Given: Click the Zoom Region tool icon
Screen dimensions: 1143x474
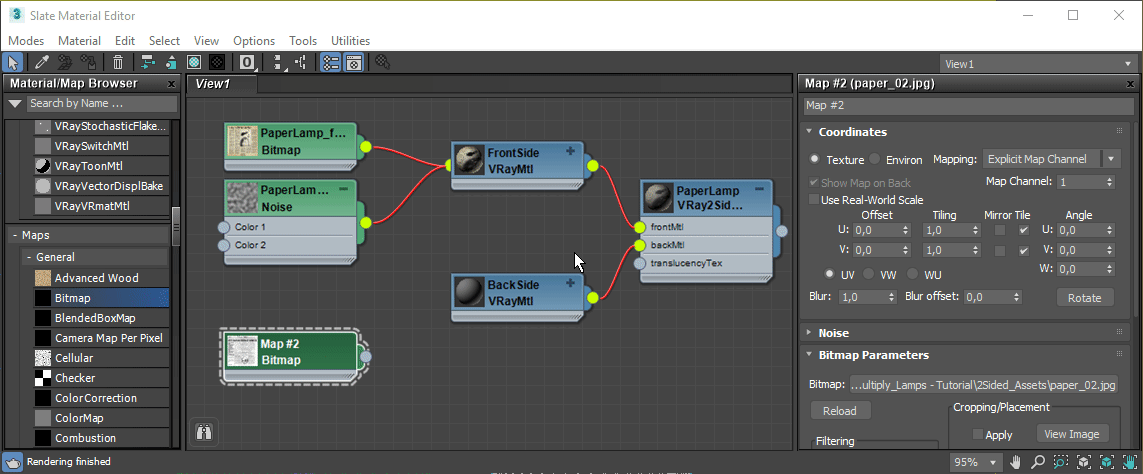Looking at the screenshot, I should [x=1061, y=462].
